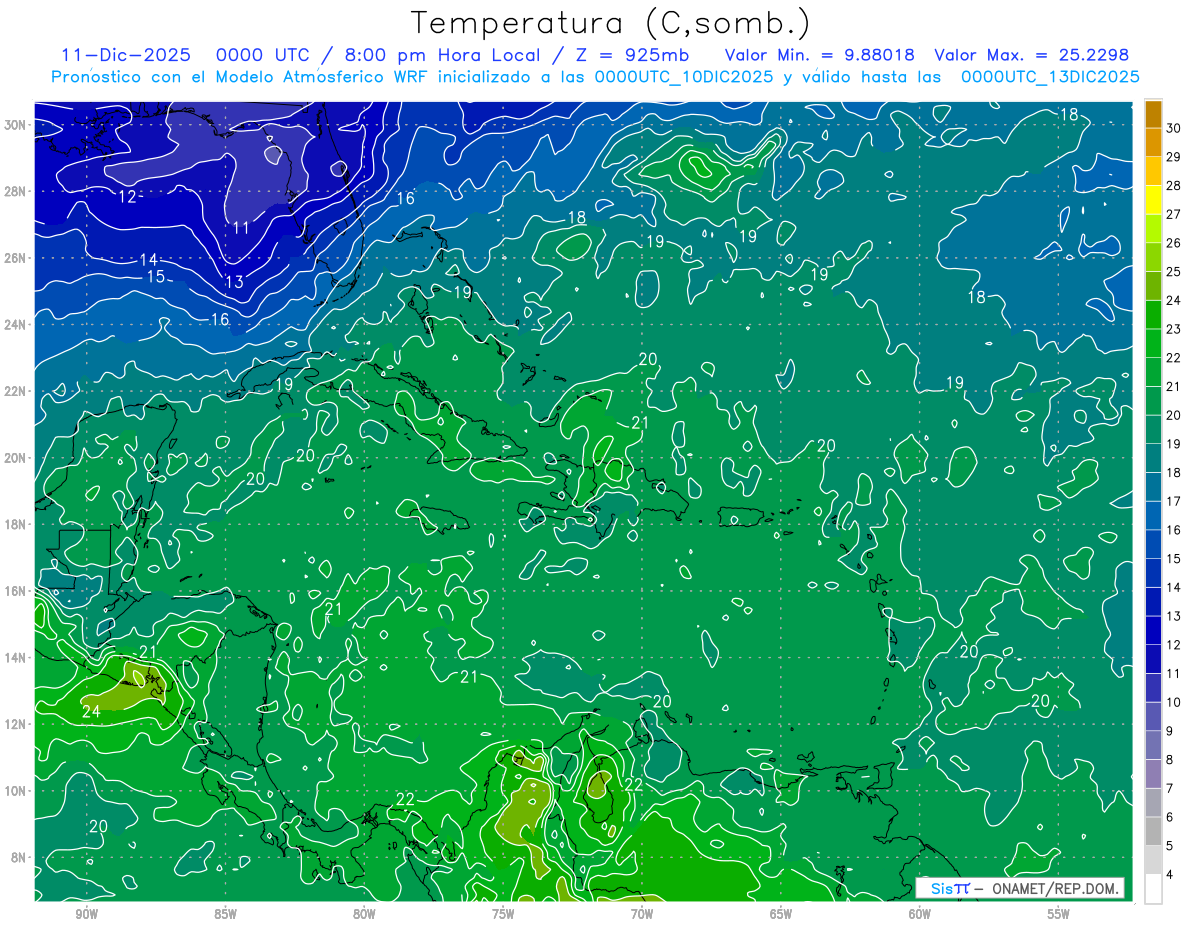Click the contour label '24' over Central America

pyautogui.click(x=91, y=712)
